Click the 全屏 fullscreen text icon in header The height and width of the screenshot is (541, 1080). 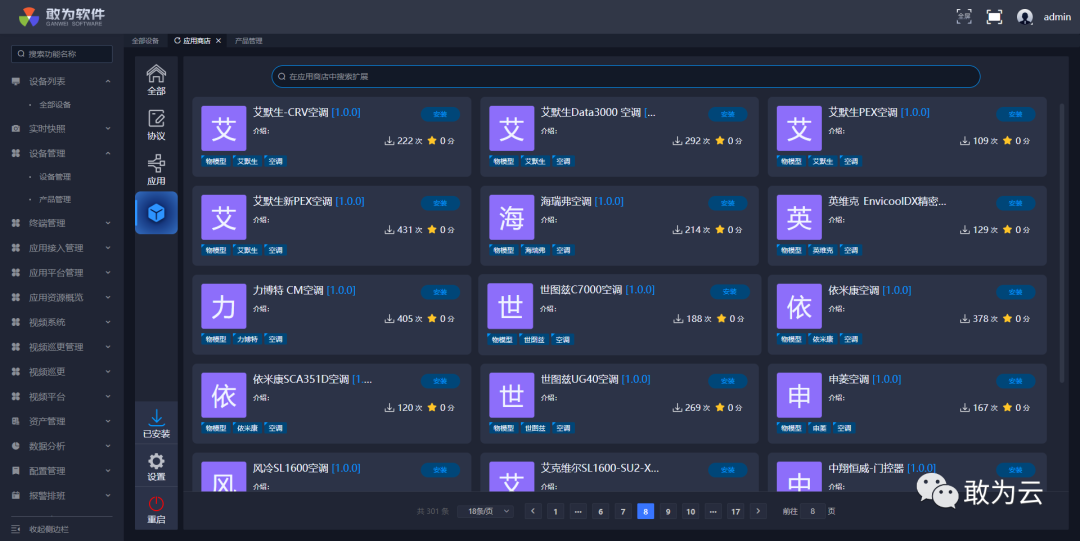point(964,17)
